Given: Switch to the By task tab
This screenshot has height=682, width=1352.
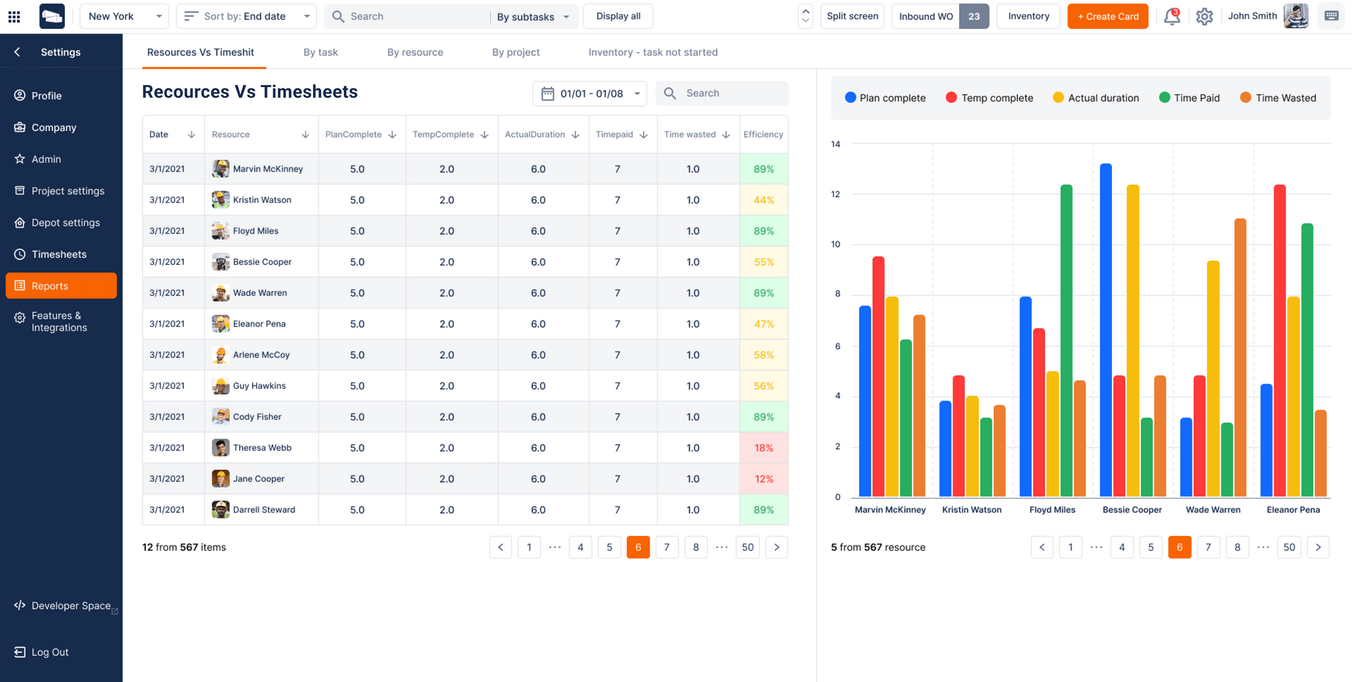Looking at the screenshot, I should pos(321,52).
